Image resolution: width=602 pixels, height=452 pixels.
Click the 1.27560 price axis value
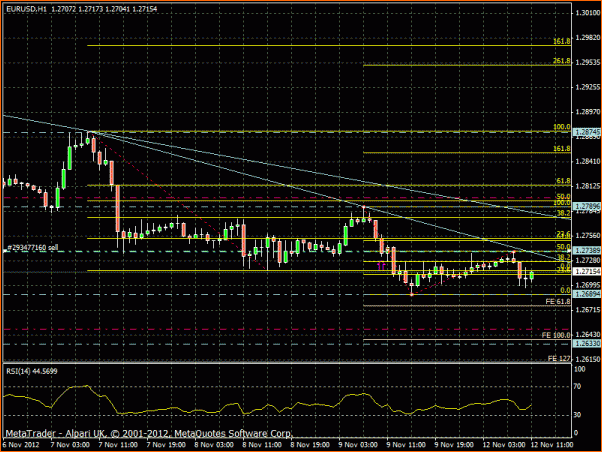(x=587, y=235)
